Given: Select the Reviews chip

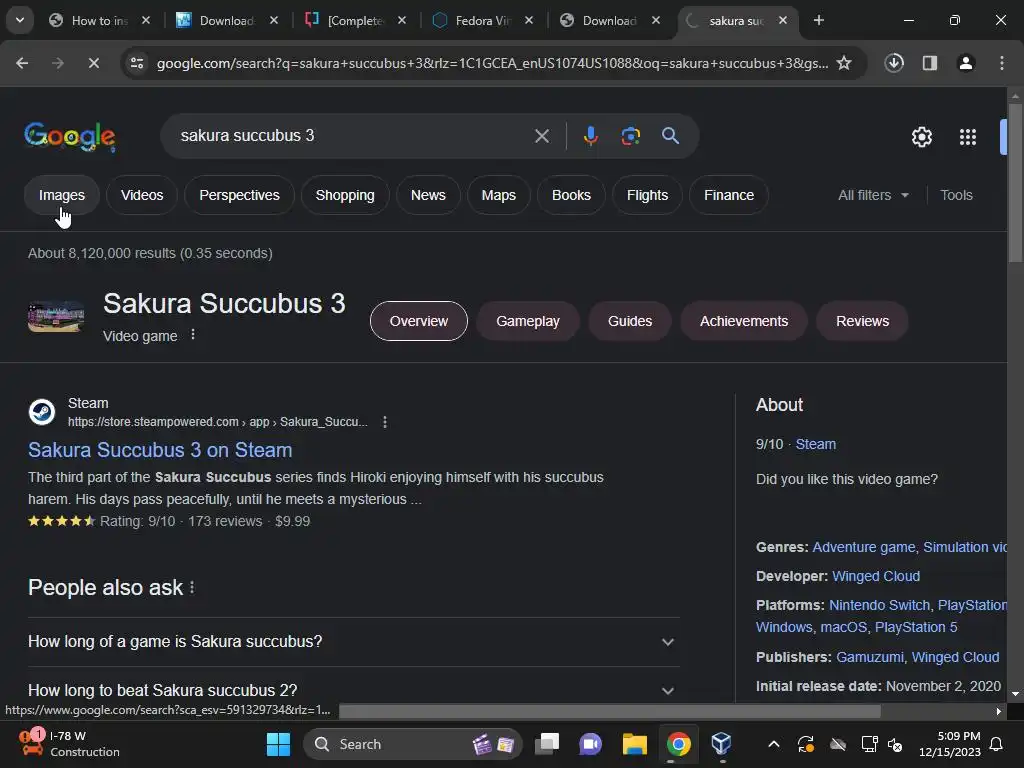Looking at the screenshot, I should pos(862,321).
